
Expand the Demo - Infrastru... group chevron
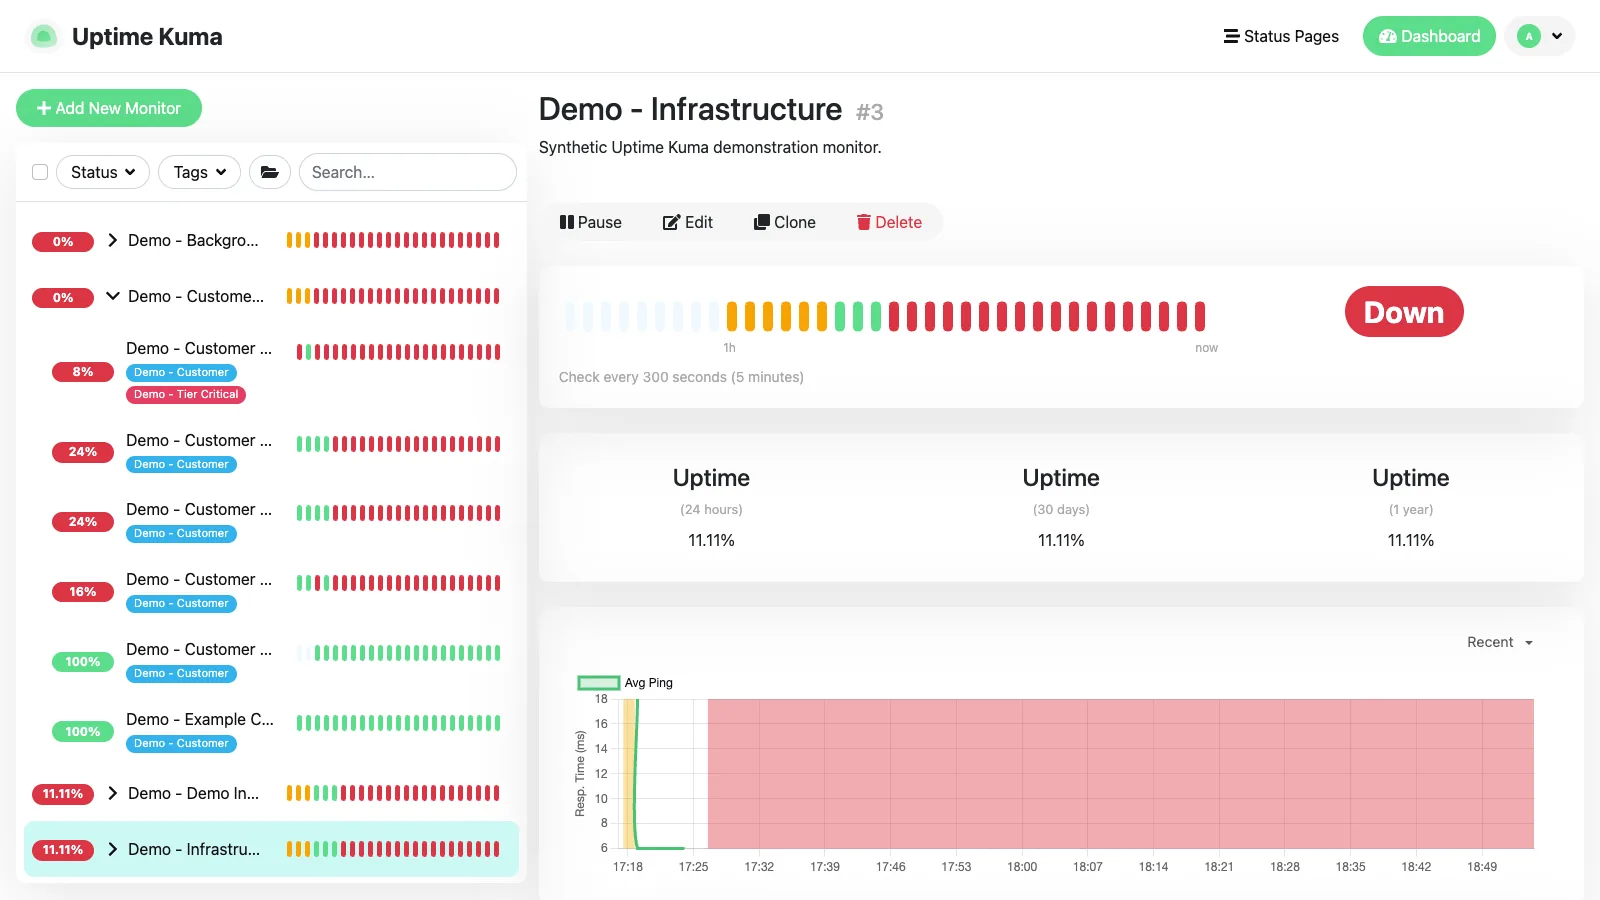click(x=113, y=849)
